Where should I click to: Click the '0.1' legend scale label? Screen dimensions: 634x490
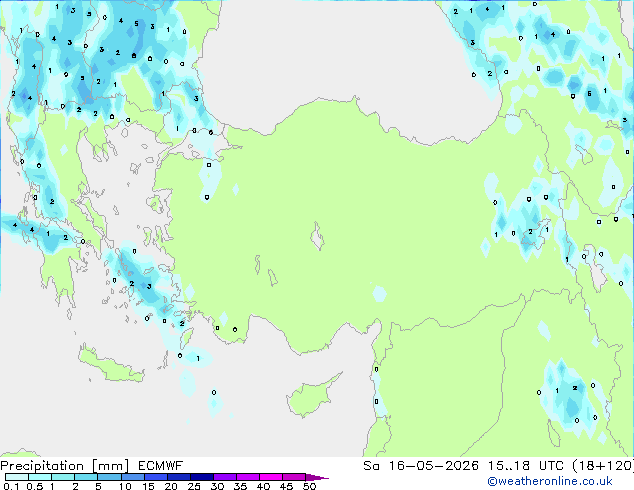[11, 486]
